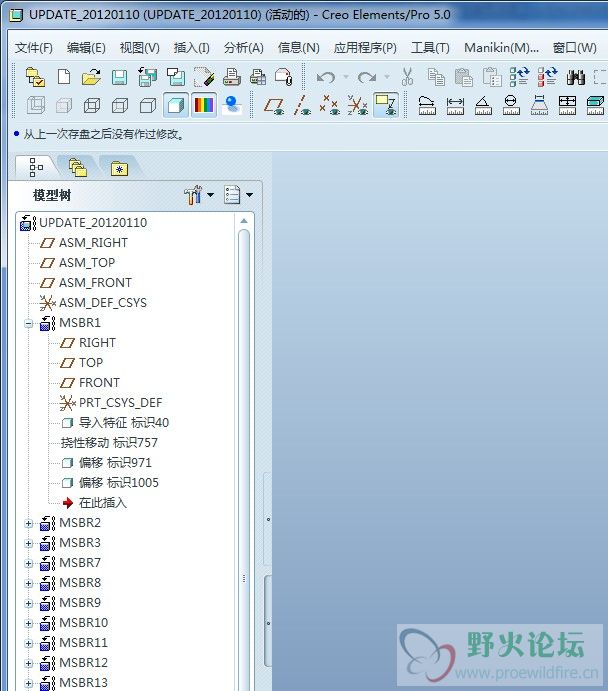Toggle datum axes display
The image size is (608, 691).
click(303, 105)
